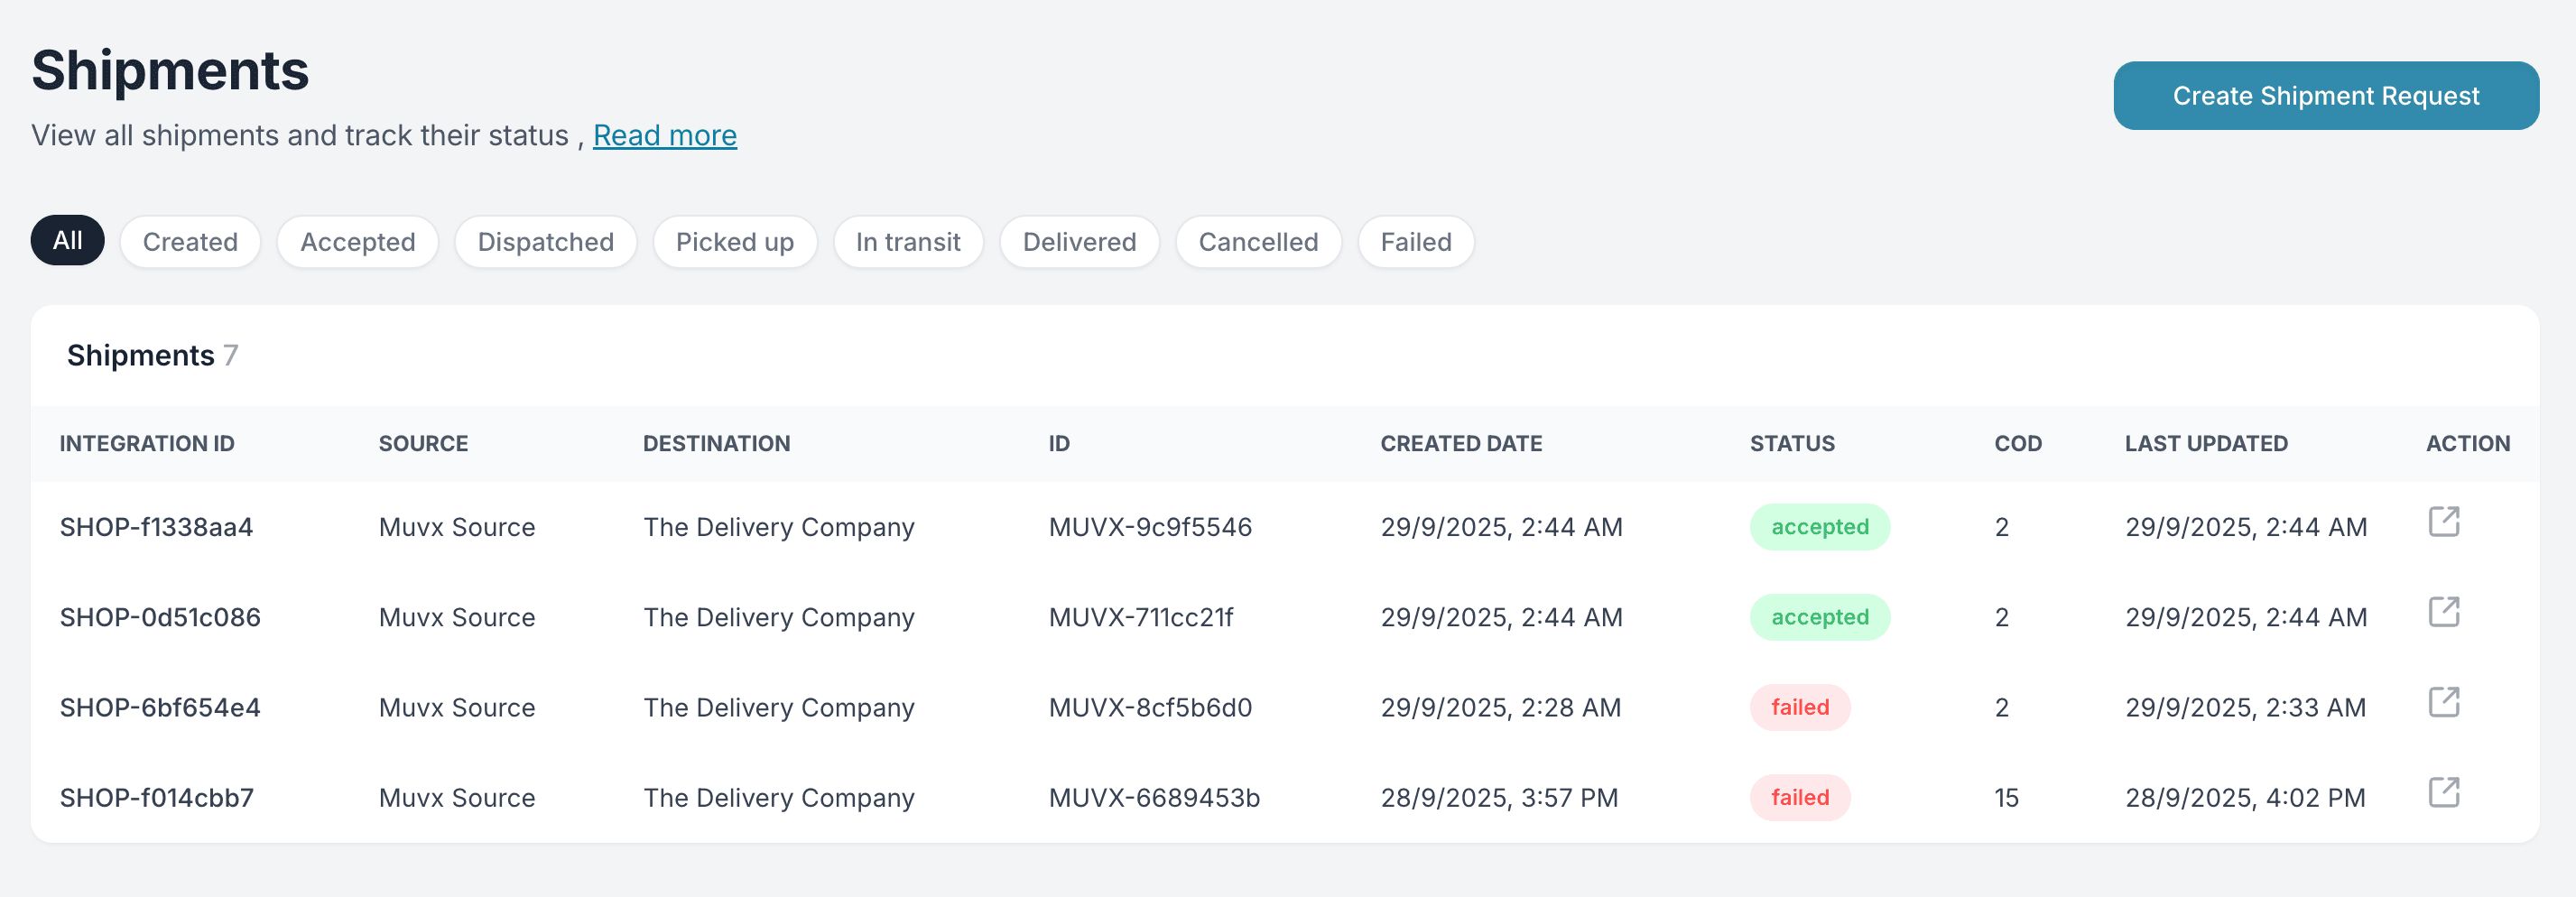2576x897 pixels.
Task: Select the All filter tab
Action: pyautogui.click(x=67, y=241)
